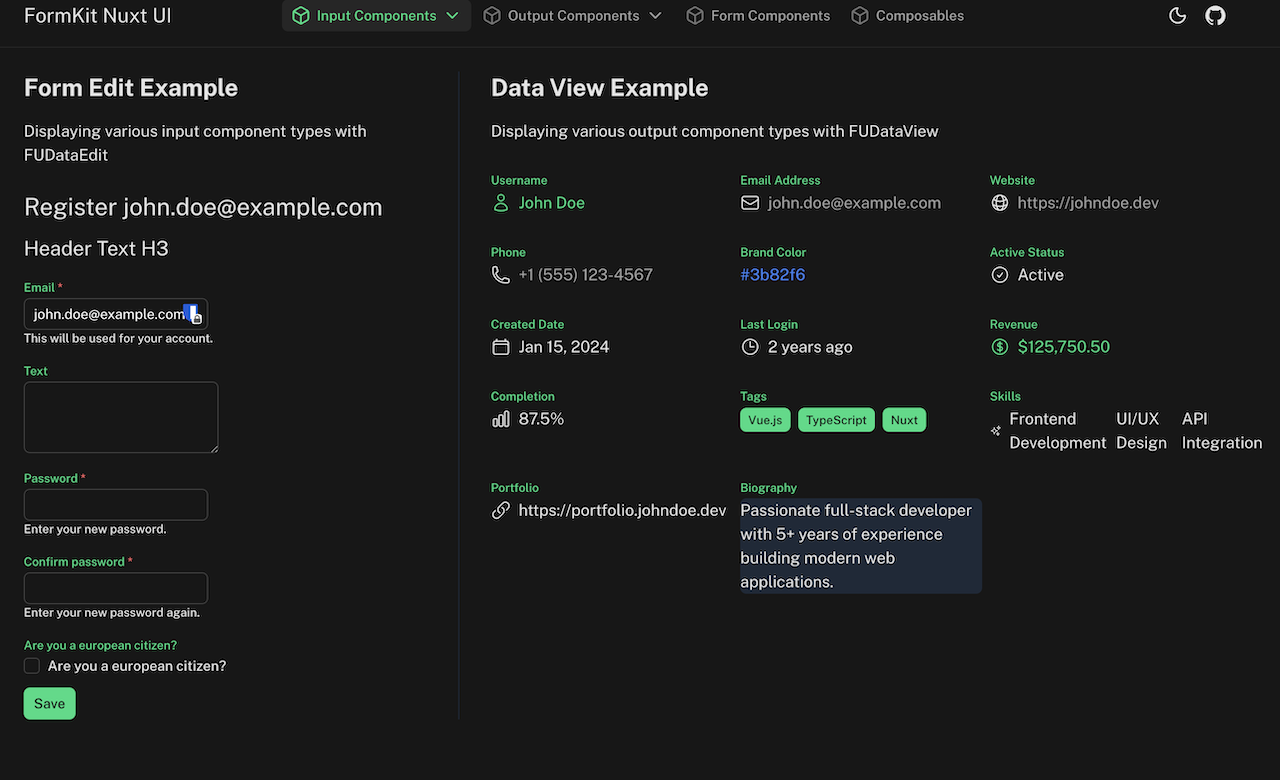Click the UI/UX Design skill text
This screenshot has width=1280, height=780.
point(1141,431)
